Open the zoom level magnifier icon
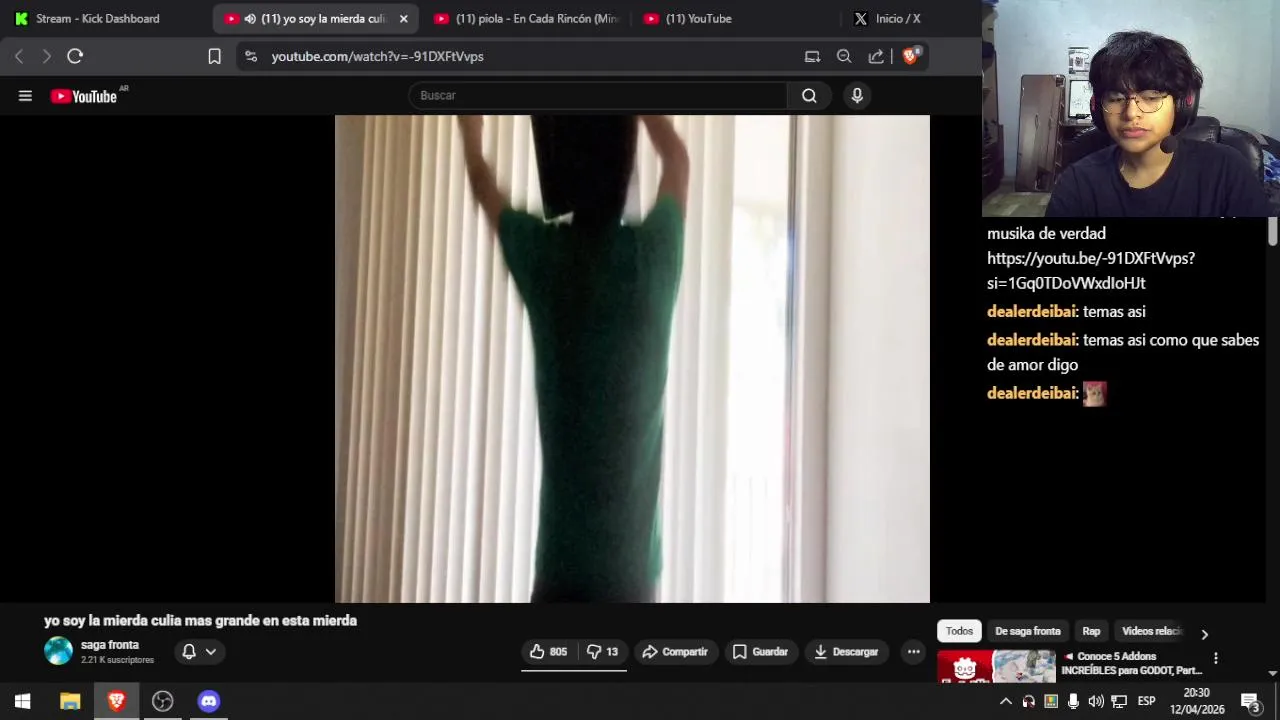Image resolution: width=1280 pixels, height=720 pixels. [844, 57]
